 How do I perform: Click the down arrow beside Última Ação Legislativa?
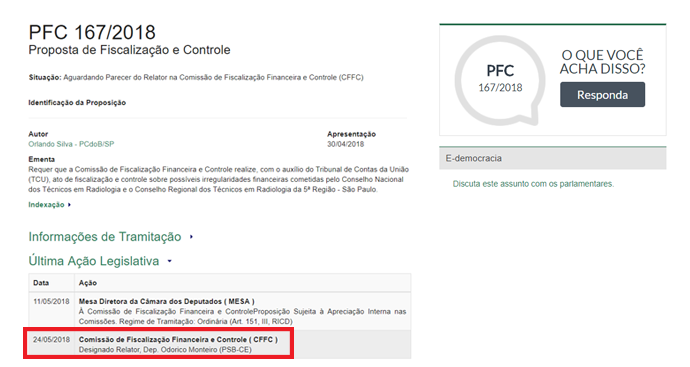pyautogui.click(x=169, y=261)
